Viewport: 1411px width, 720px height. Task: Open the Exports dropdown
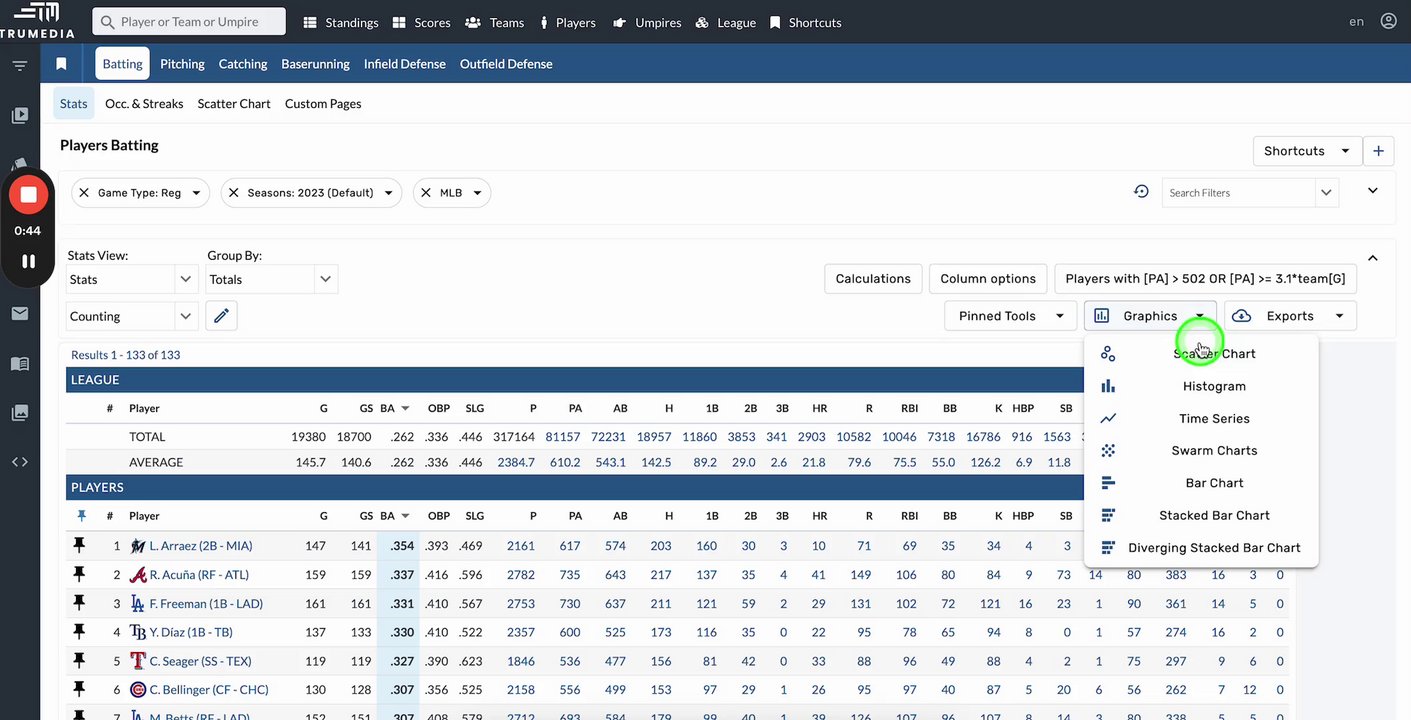tap(1290, 316)
